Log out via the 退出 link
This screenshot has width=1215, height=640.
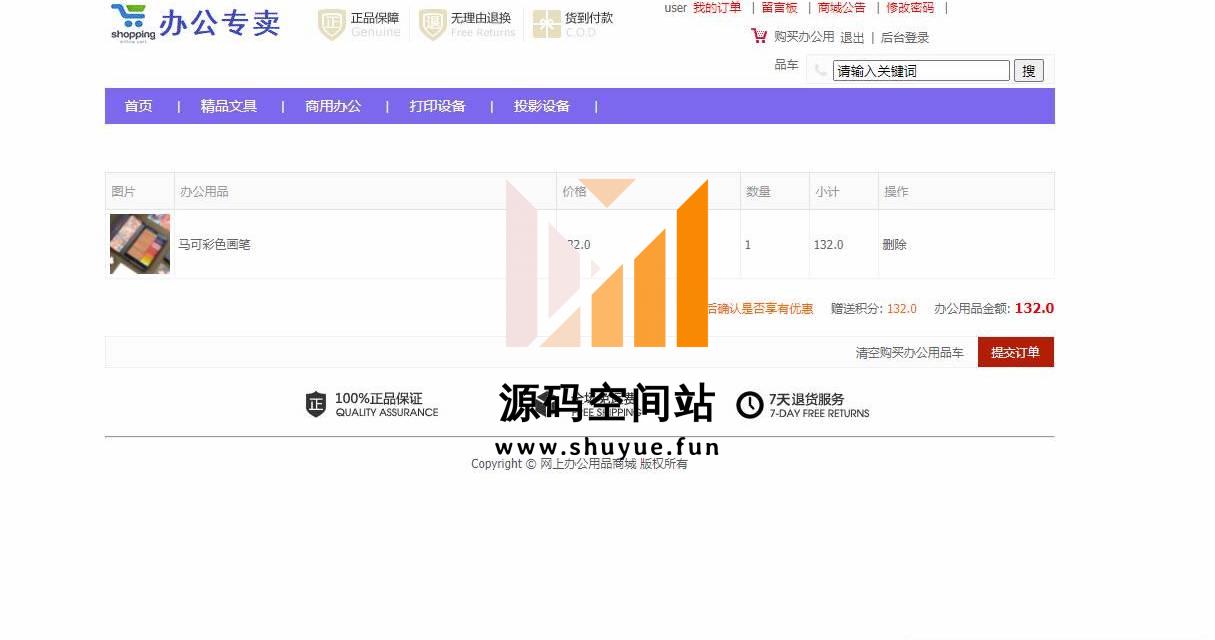(852, 38)
